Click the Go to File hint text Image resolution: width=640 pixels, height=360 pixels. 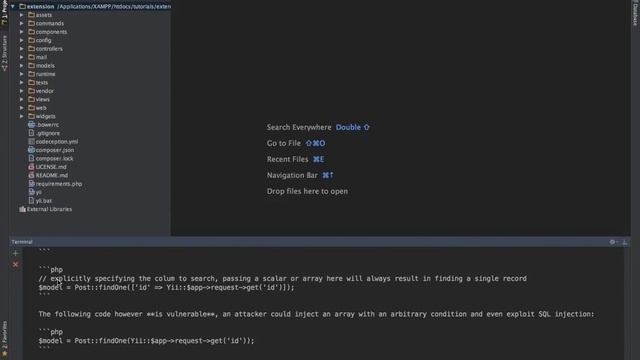pyautogui.click(x=284, y=143)
